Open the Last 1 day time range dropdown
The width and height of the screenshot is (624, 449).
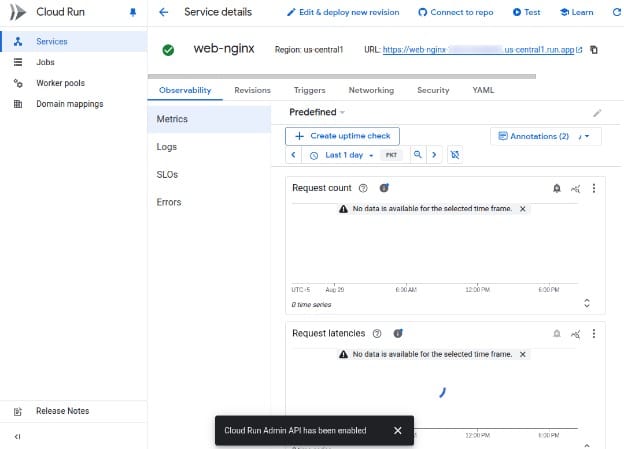pyautogui.click(x=344, y=155)
